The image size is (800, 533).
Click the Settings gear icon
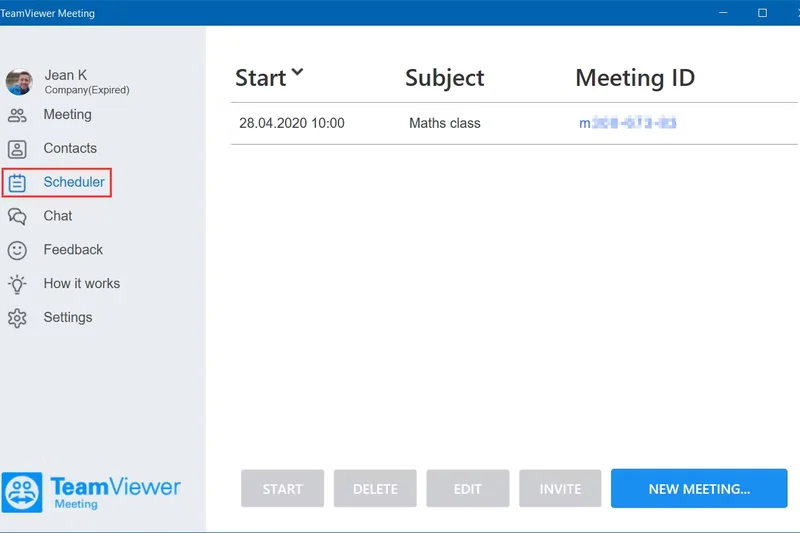point(17,318)
